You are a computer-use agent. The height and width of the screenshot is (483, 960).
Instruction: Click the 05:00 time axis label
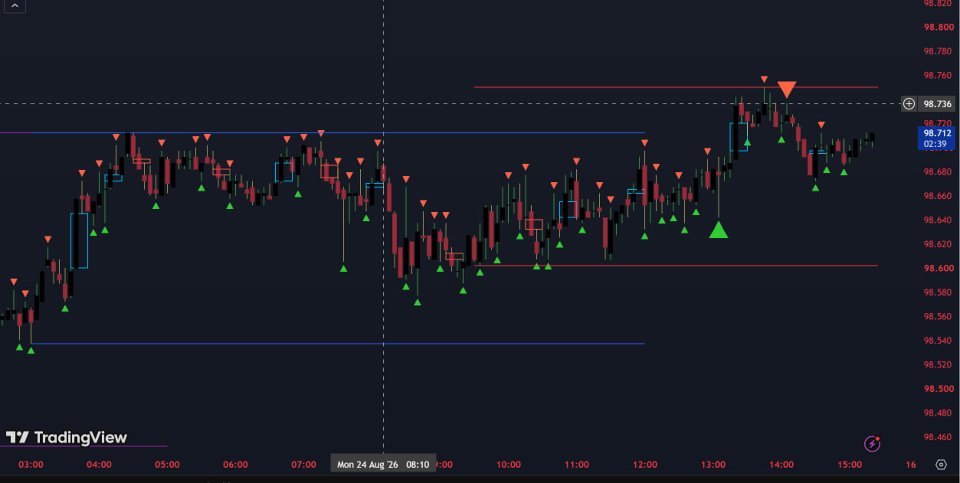(x=167, y=465)
